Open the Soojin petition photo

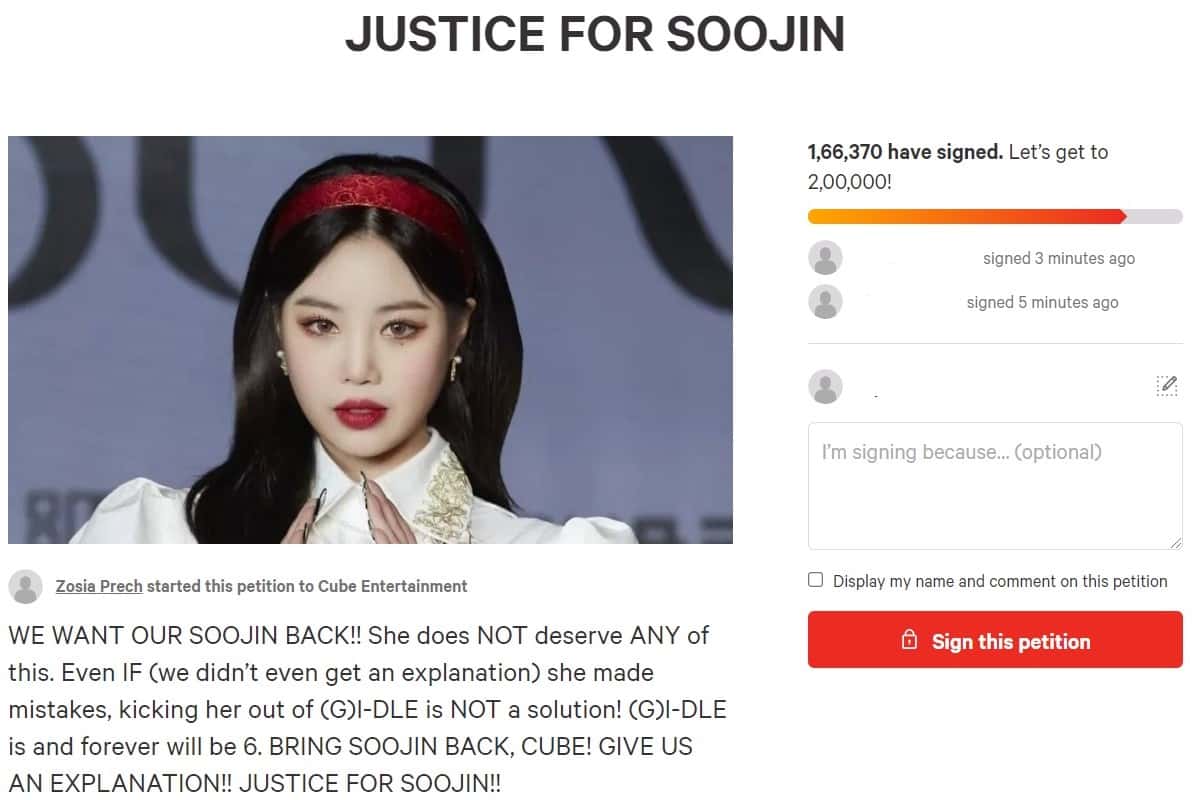point(370,340)
